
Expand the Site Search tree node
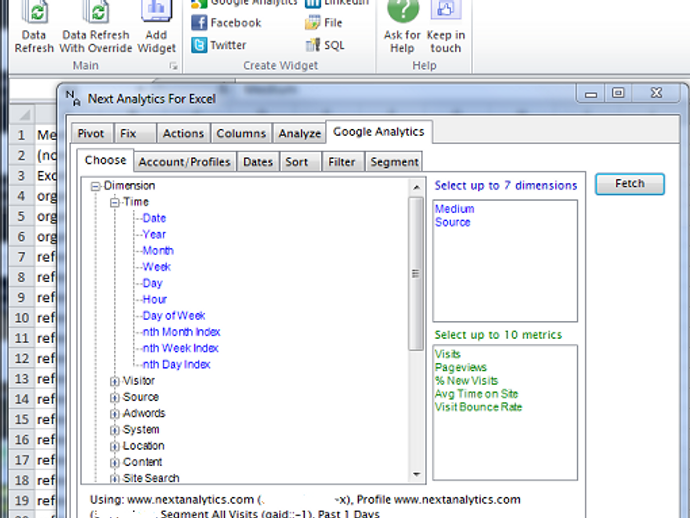[x=114, y=478]
